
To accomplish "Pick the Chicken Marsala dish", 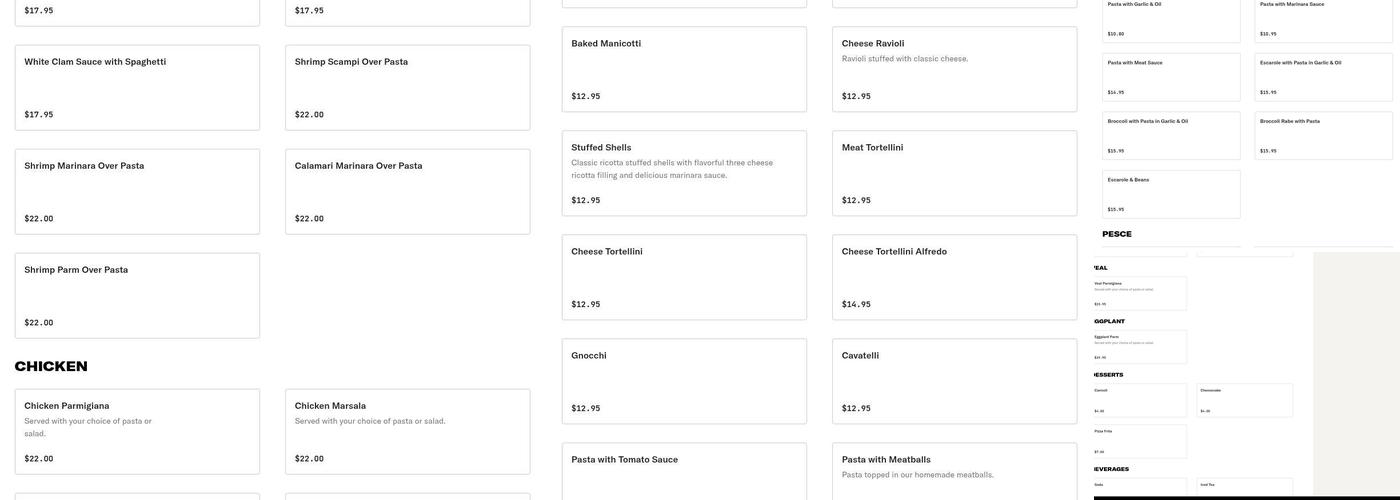I will 407,431.
